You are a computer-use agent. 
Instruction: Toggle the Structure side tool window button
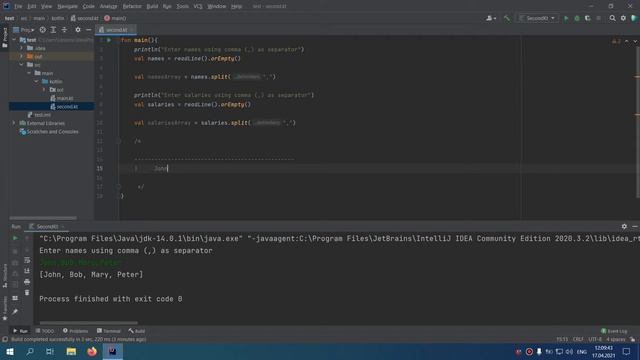pyautogui.click(x=4, y=276)
